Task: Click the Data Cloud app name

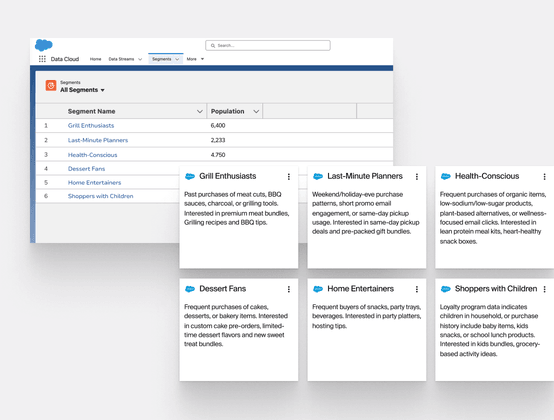Action: [x=65, y=59]
